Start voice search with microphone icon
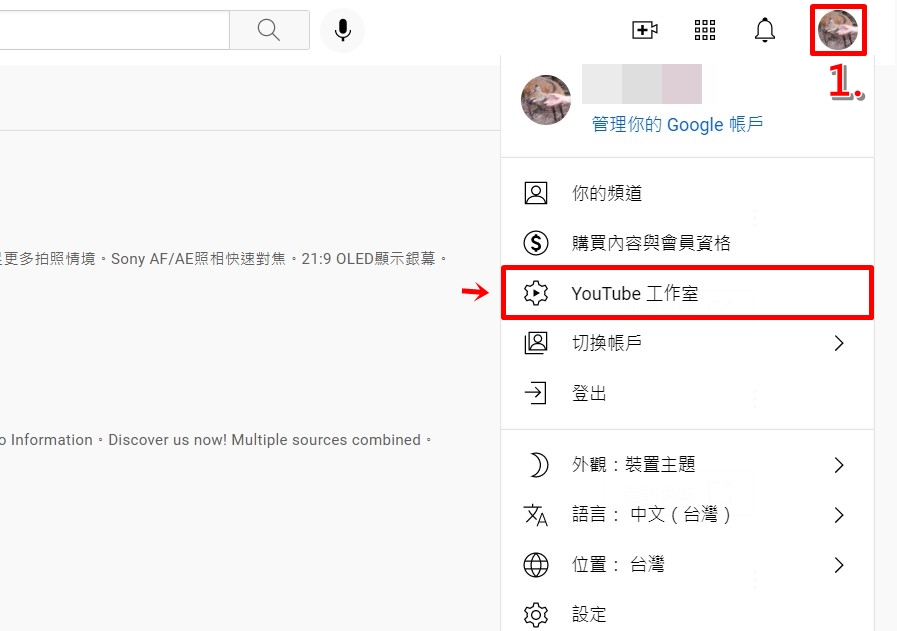The width and height of the screenshot is (897, 631). coord(343,30)
